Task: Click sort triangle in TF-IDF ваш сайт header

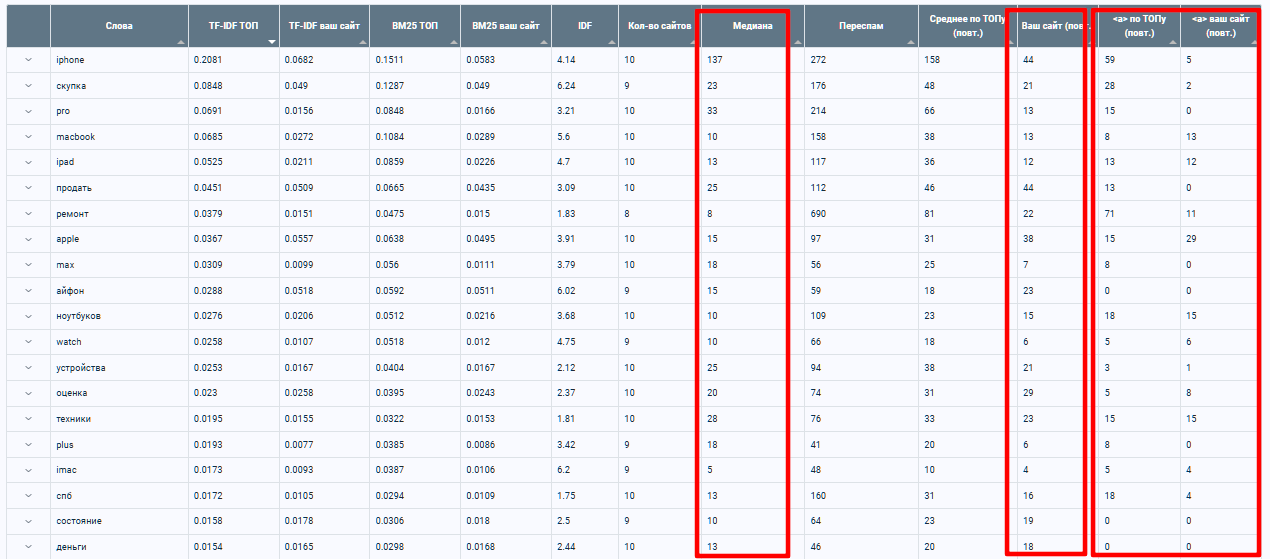Action: 361,43
